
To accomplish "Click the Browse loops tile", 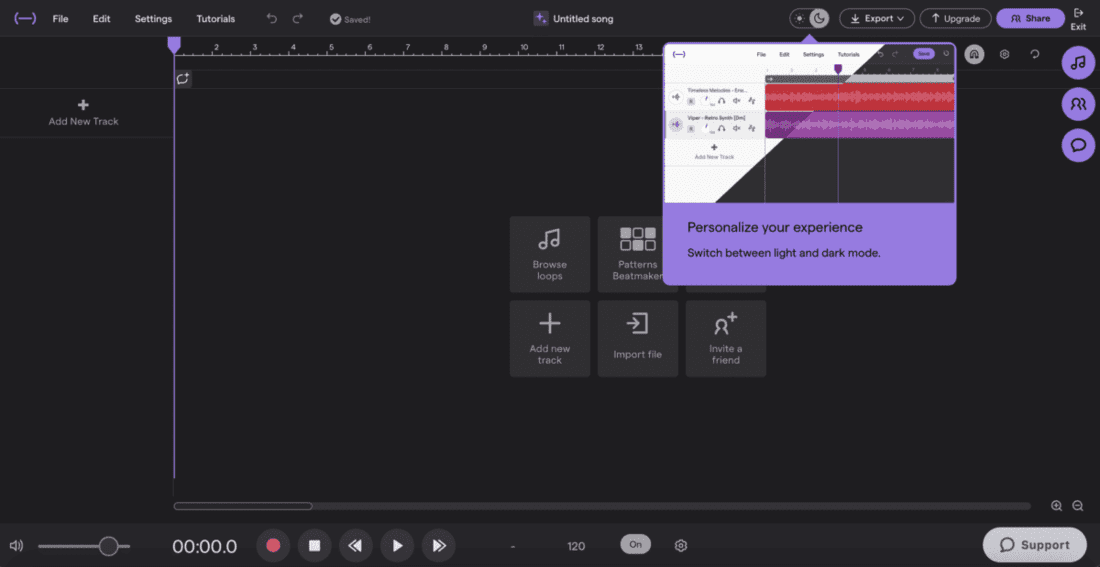I will (x=549, y=254).
